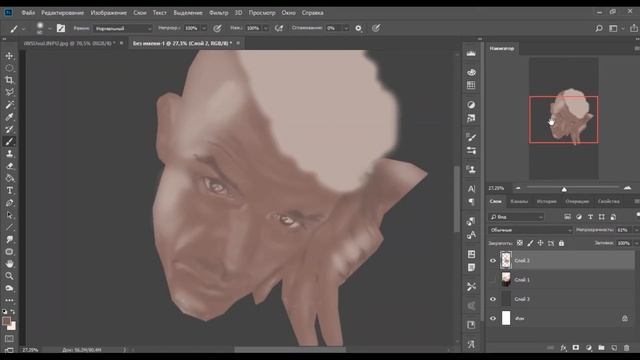The image size is (640, 360).
Task: Select the Eraser tool
Action: pyautogui.click(x=9, y=166)
